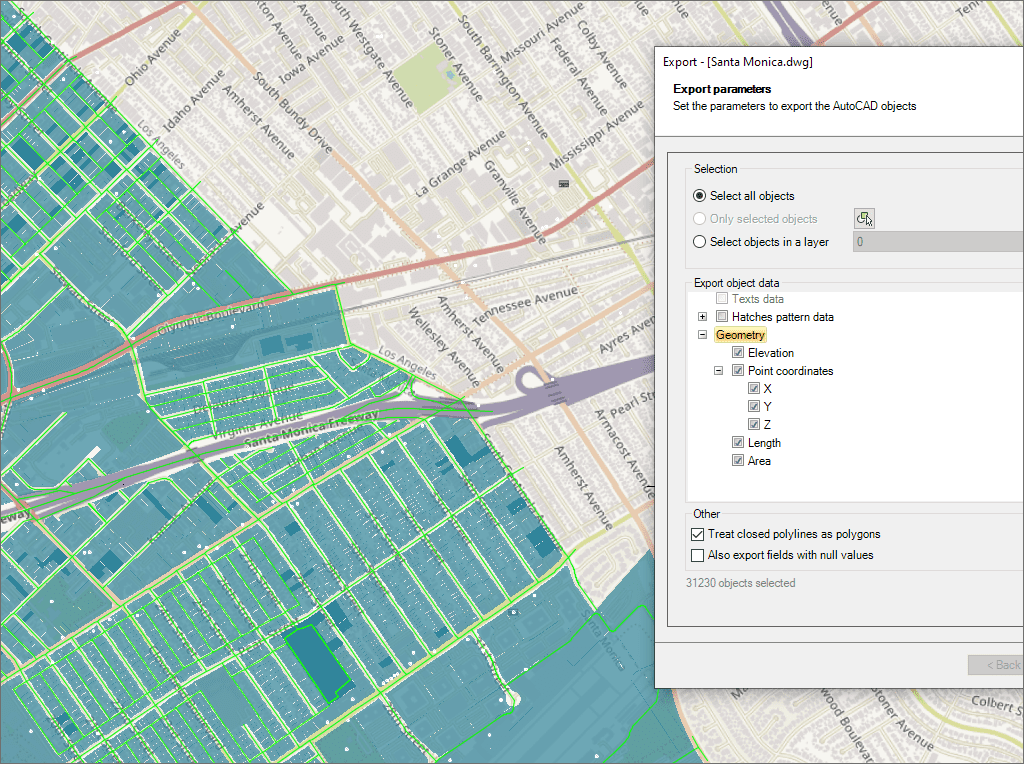Enable Also export fields with null values
Image resolution: width=1024 pixels, height=764 pixels.
point(699,555)
